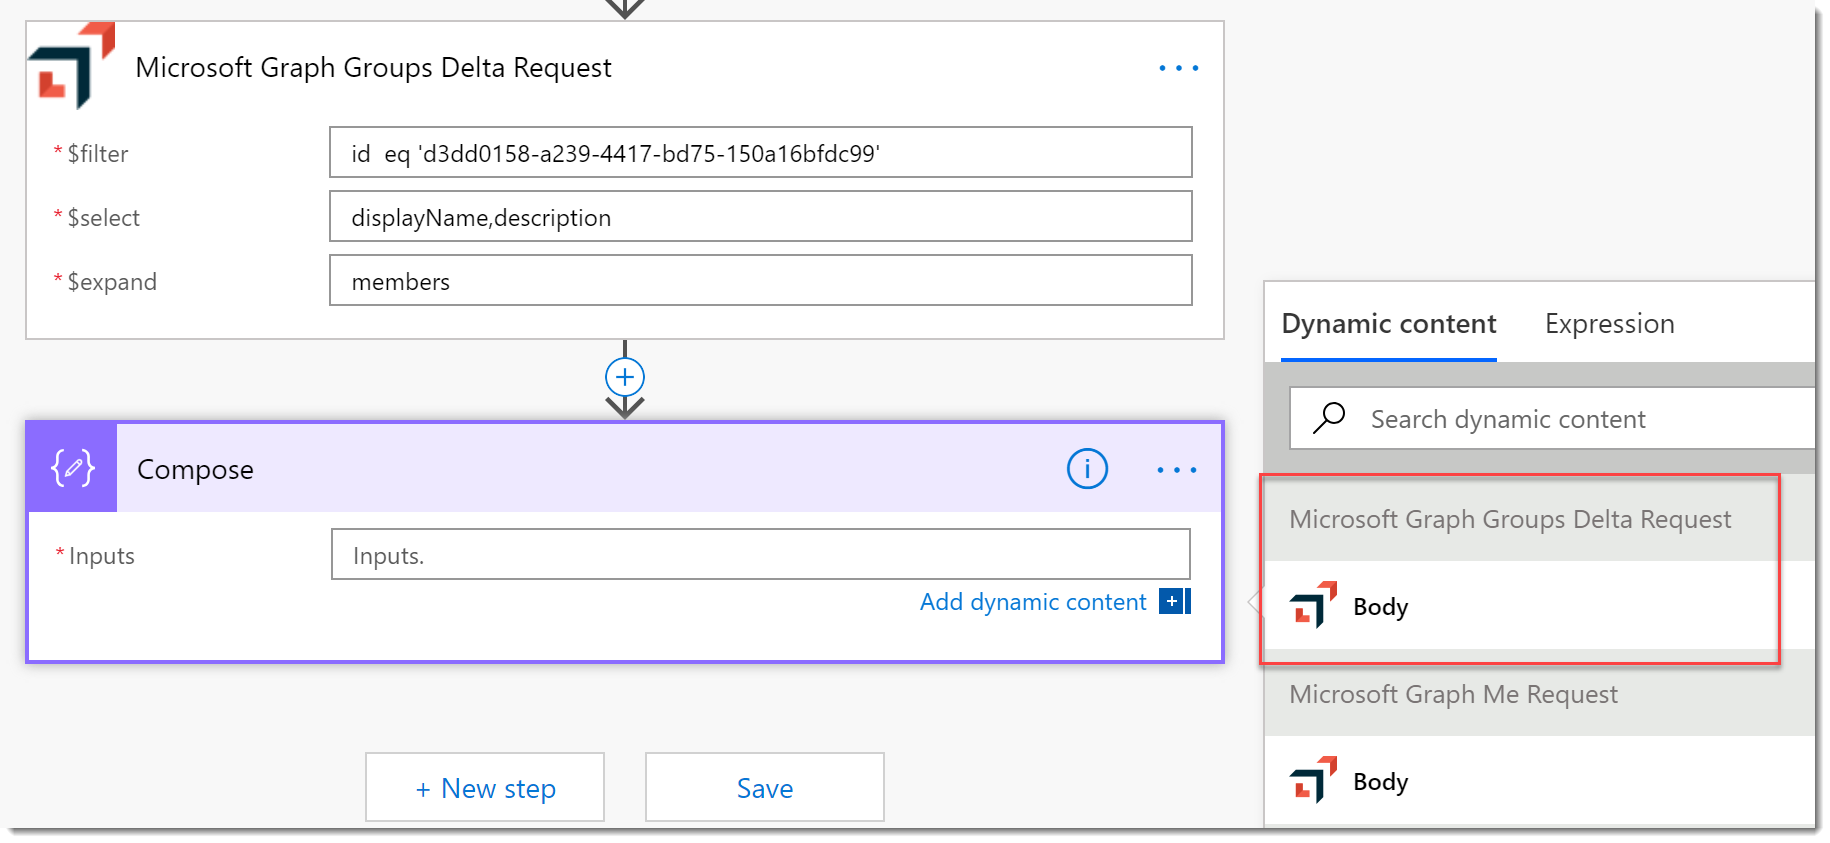Click the Compose action curly-brace icon
1830x843 pixels.
point(73,468)
